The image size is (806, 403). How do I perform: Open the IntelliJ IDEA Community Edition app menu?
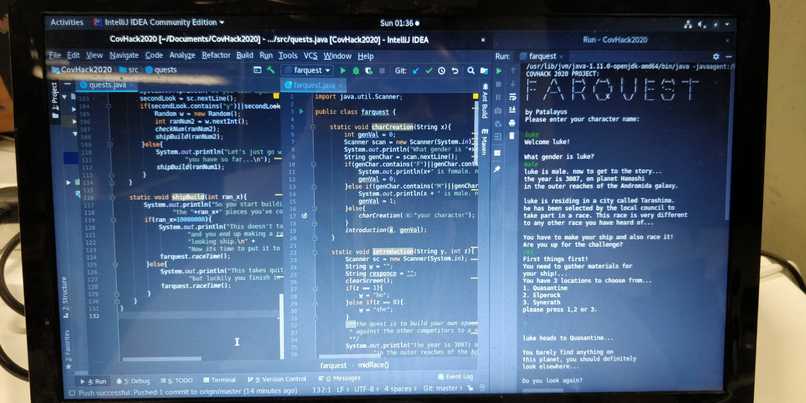[159, 22]
